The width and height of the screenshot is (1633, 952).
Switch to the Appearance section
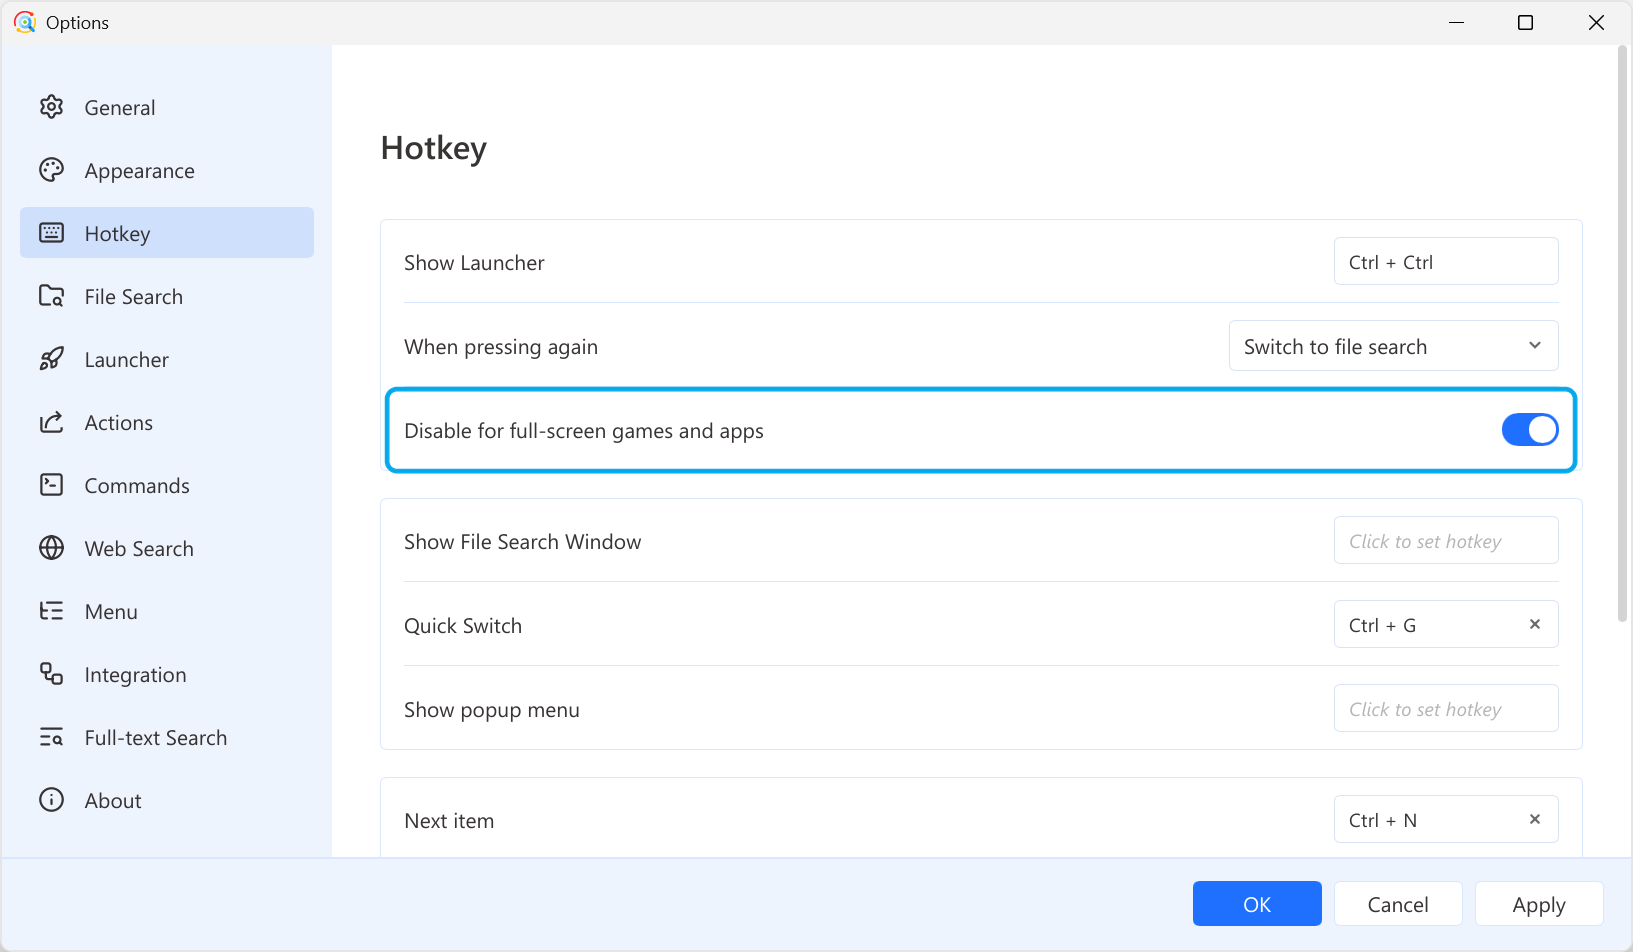pyautogui.click(x=167, y=170)
